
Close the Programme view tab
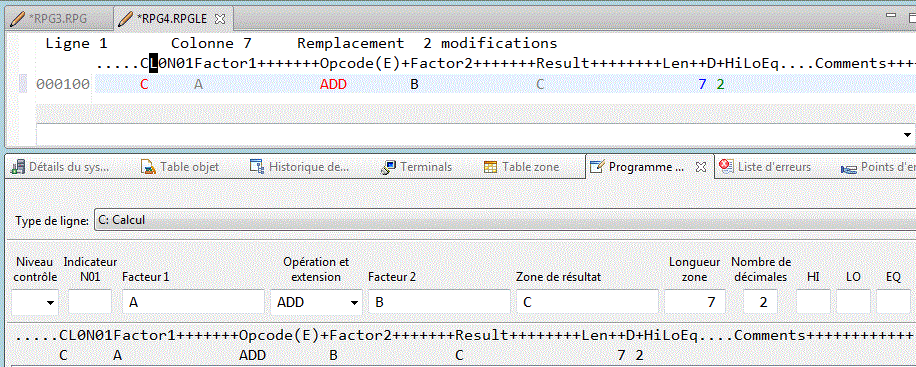tap(701, 167)
